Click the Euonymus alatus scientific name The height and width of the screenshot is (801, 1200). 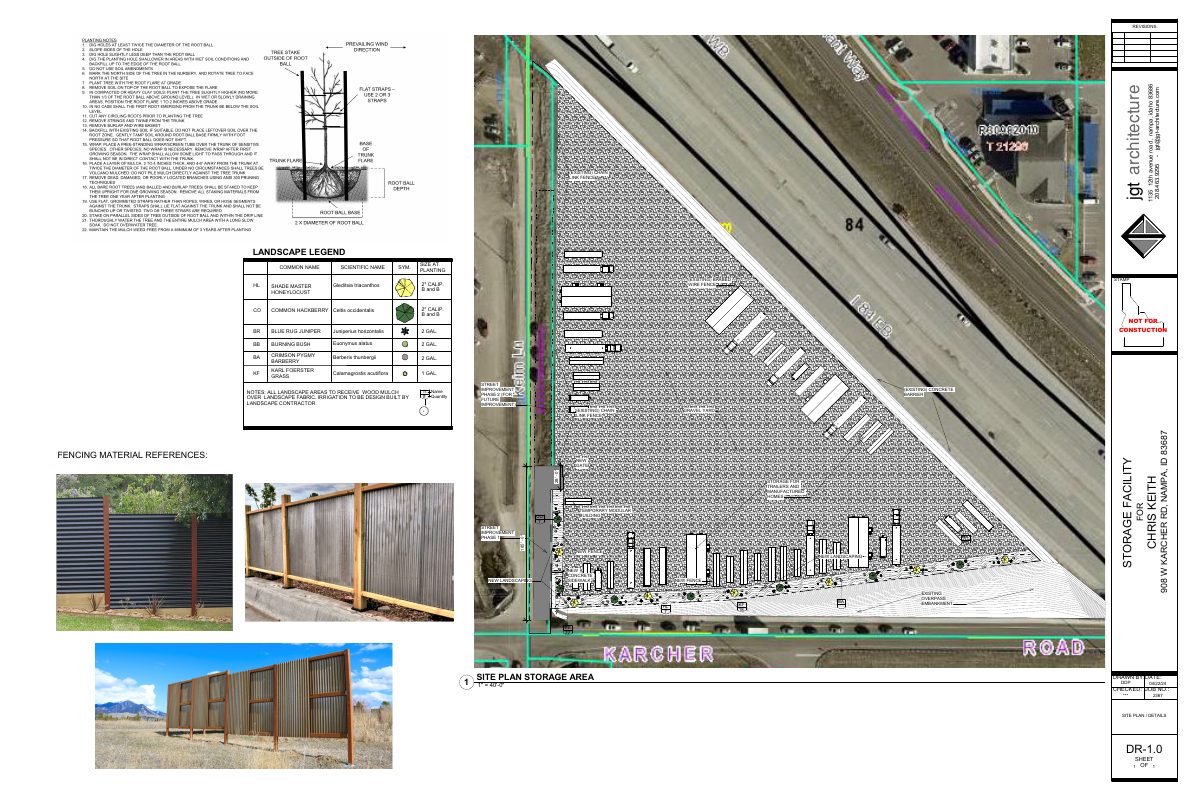(x=352, y=344)
